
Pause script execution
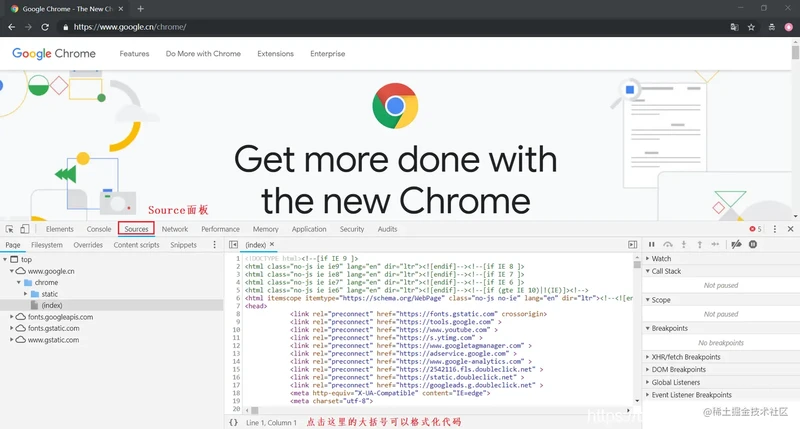point(652,244)
